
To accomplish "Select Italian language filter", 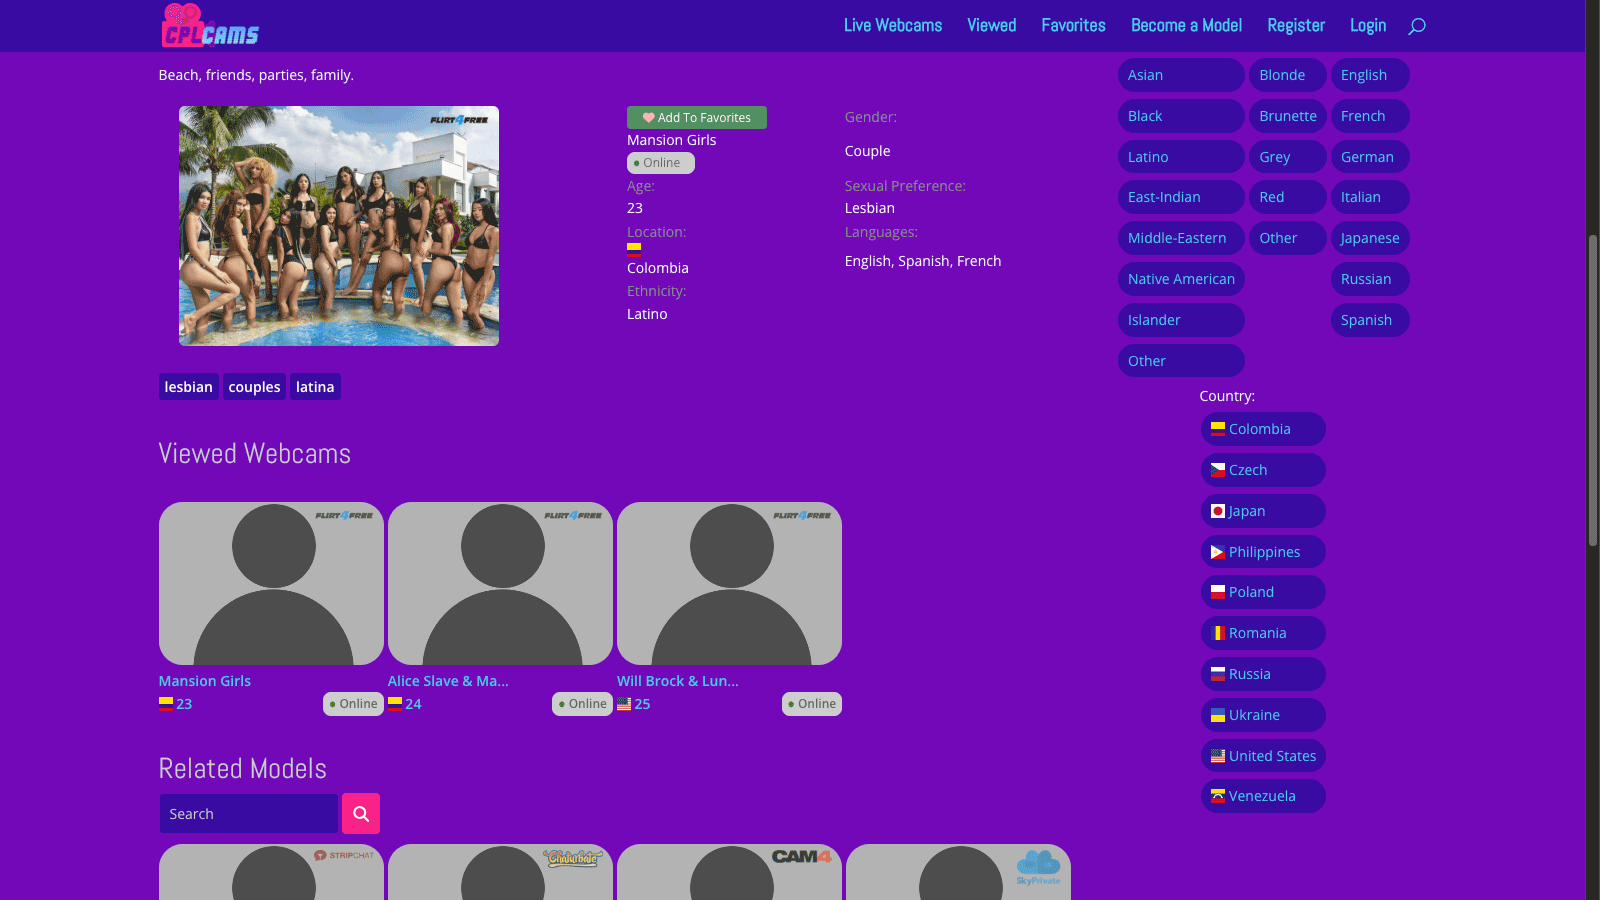I will pos(1370,197).
